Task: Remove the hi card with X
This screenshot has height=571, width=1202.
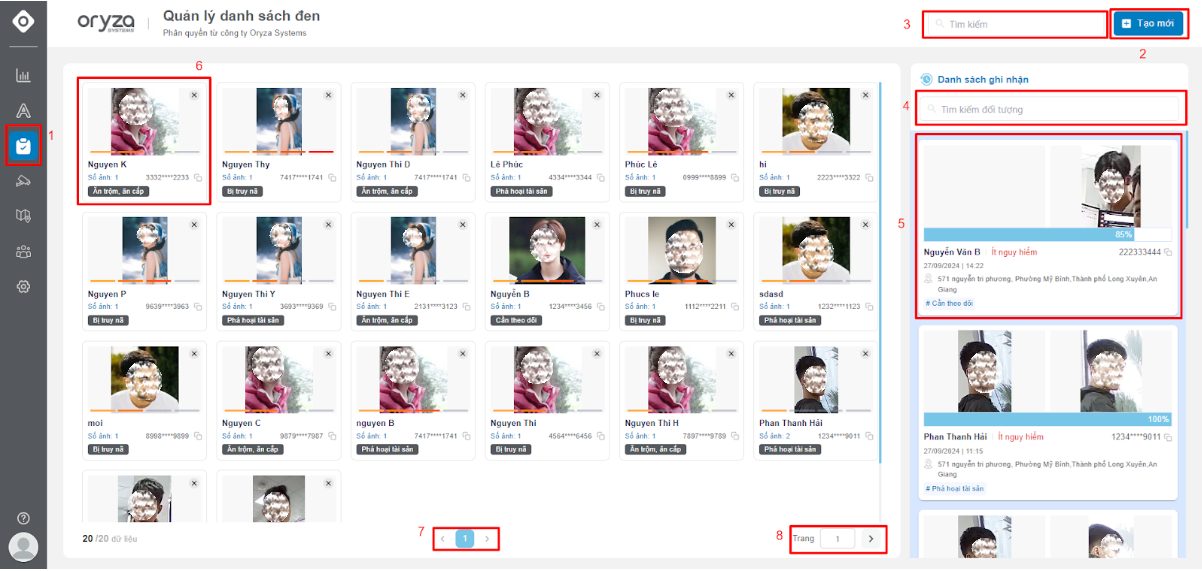Action: tap(865, 95)
